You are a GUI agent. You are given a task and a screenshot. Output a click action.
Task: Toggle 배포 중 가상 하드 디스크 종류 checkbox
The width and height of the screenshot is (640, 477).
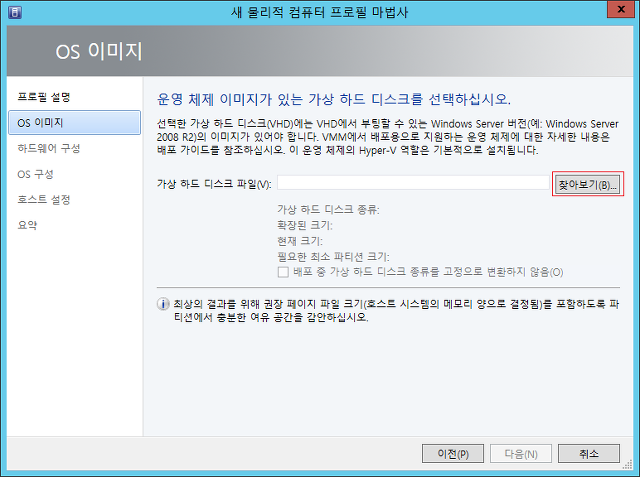[x=283, y=272]
